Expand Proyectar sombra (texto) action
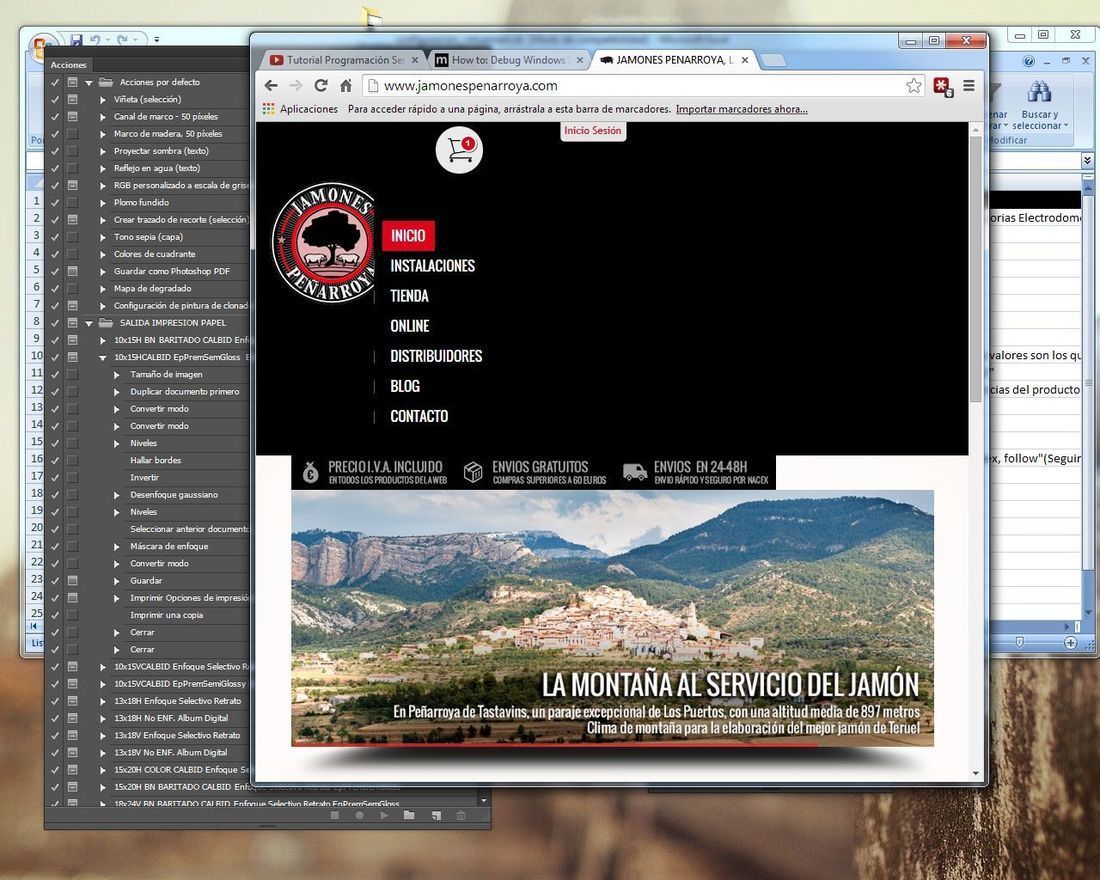 pyautogui.click(x=103, y=151)
